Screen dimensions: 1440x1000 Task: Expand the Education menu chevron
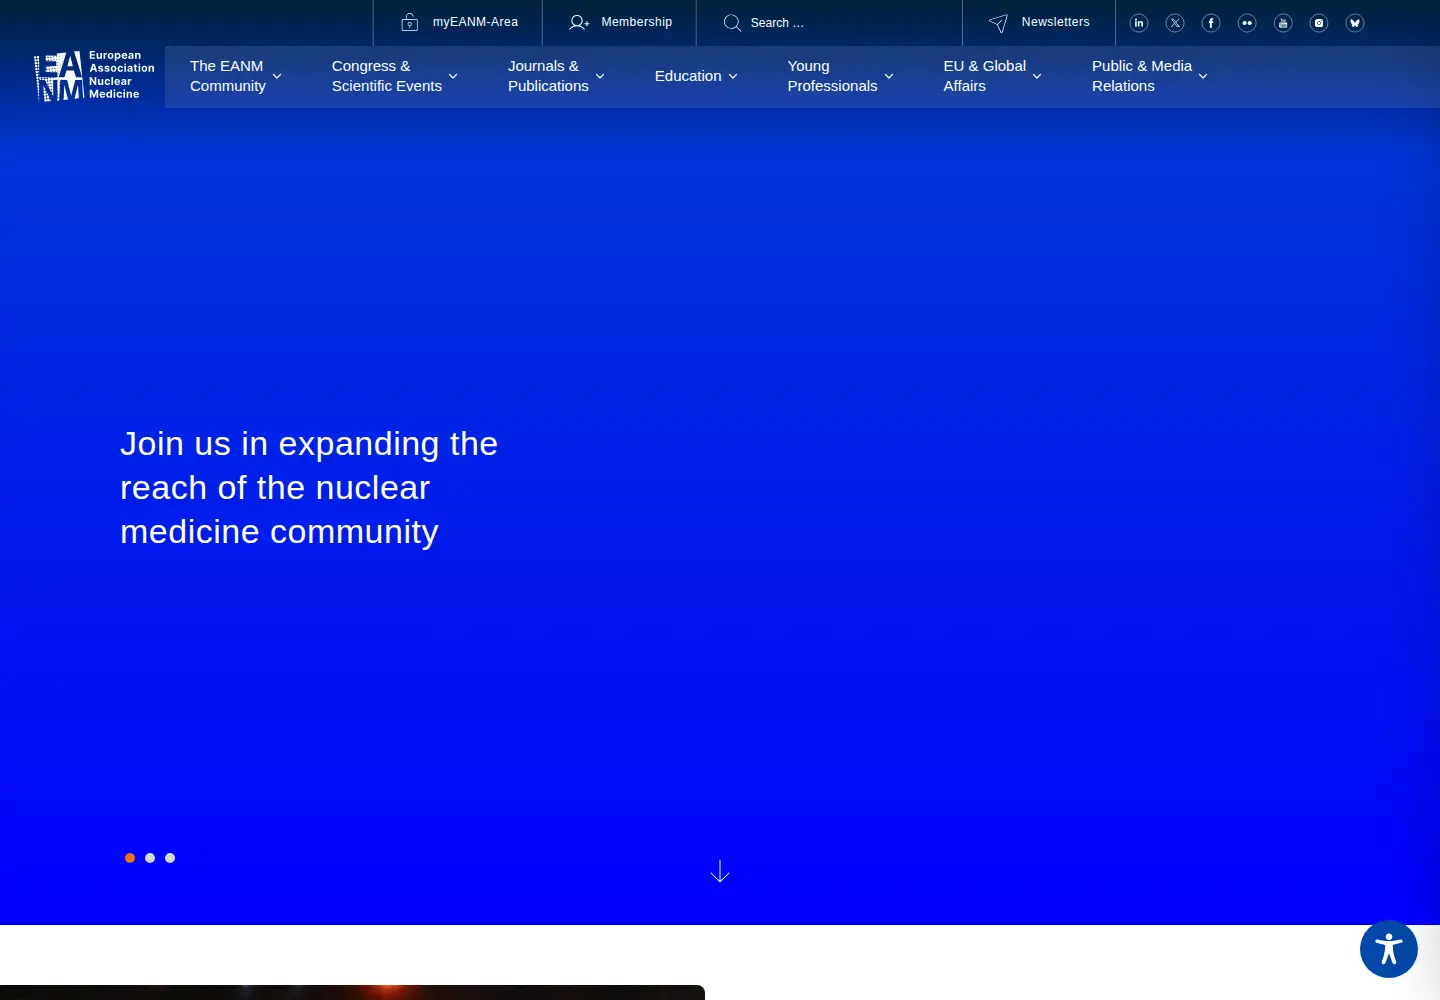coord(733,76)
